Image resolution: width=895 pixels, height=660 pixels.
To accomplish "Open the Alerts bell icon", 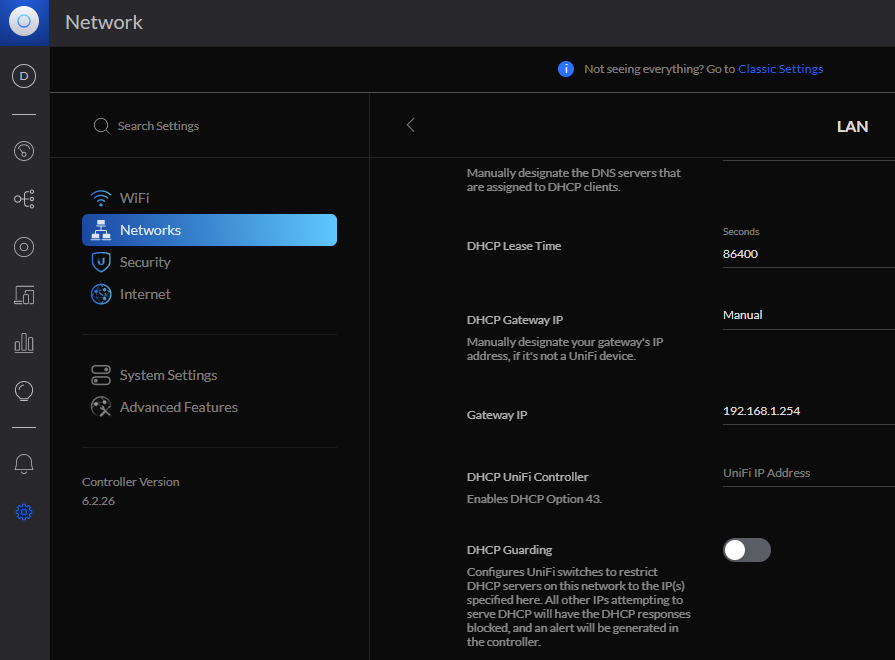I will tap(24, 464).
